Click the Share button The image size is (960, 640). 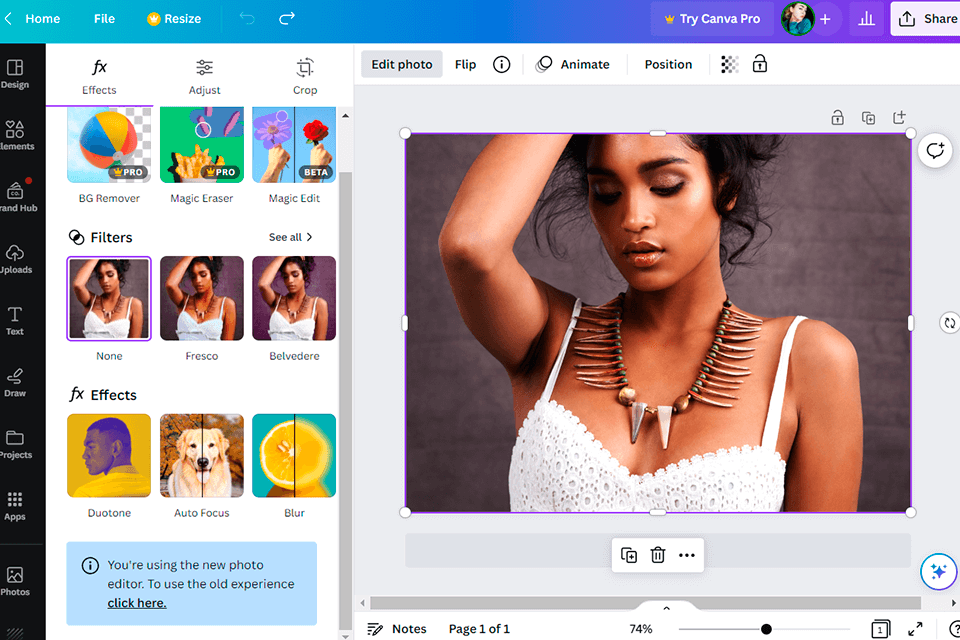(926, 19)
